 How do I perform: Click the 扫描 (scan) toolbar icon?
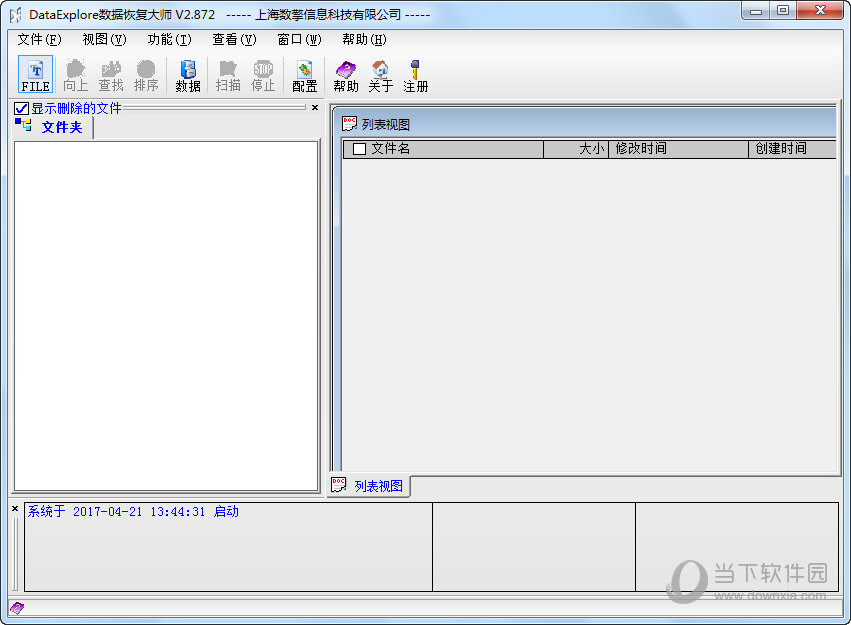coord(227,74)
